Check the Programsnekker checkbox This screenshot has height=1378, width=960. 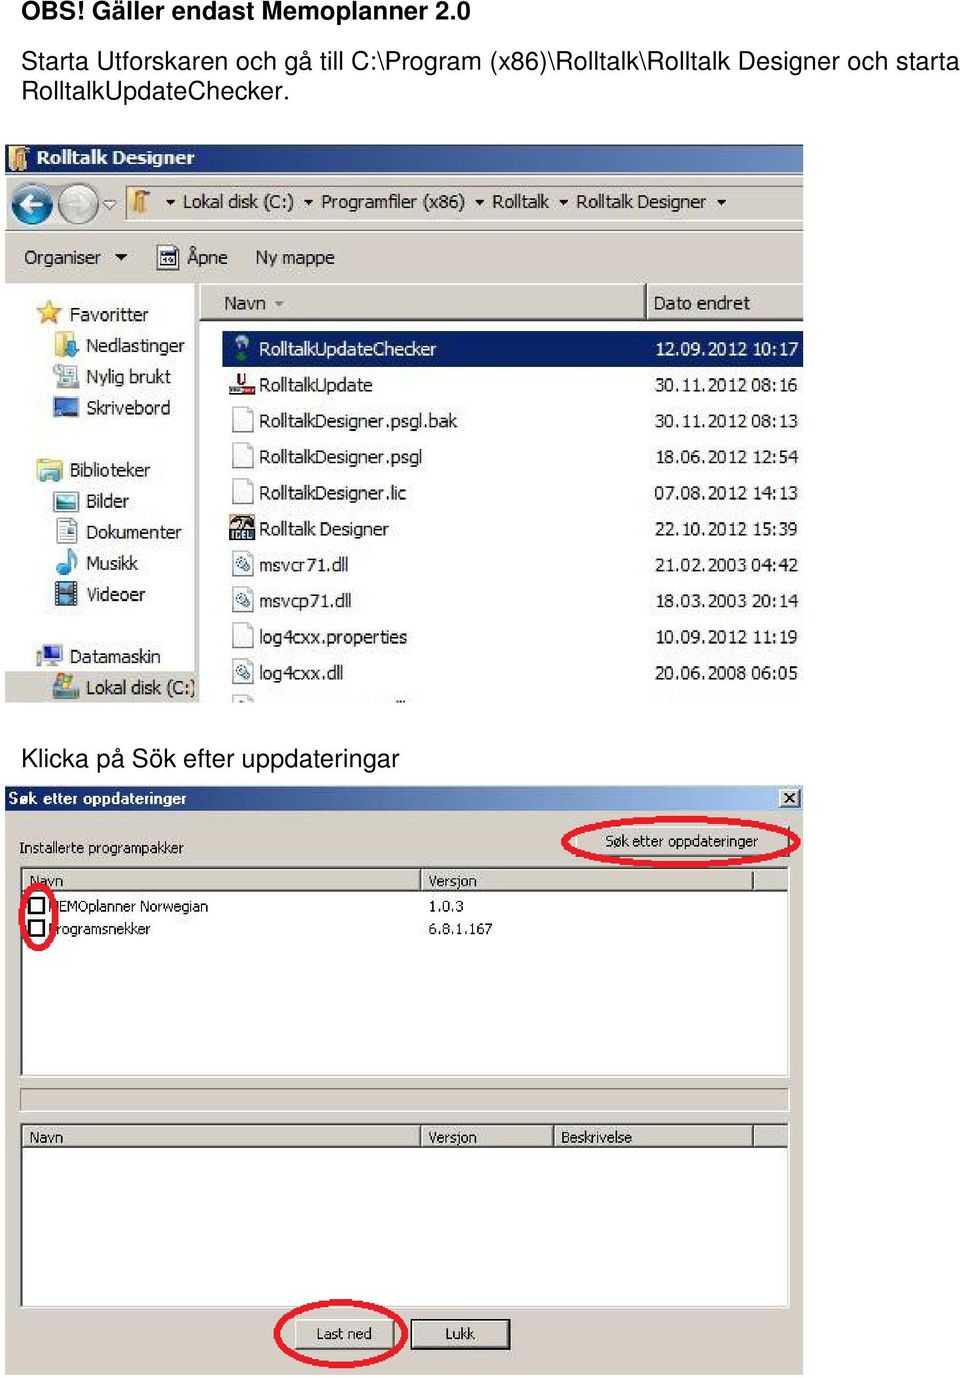(x=37, y=928)
